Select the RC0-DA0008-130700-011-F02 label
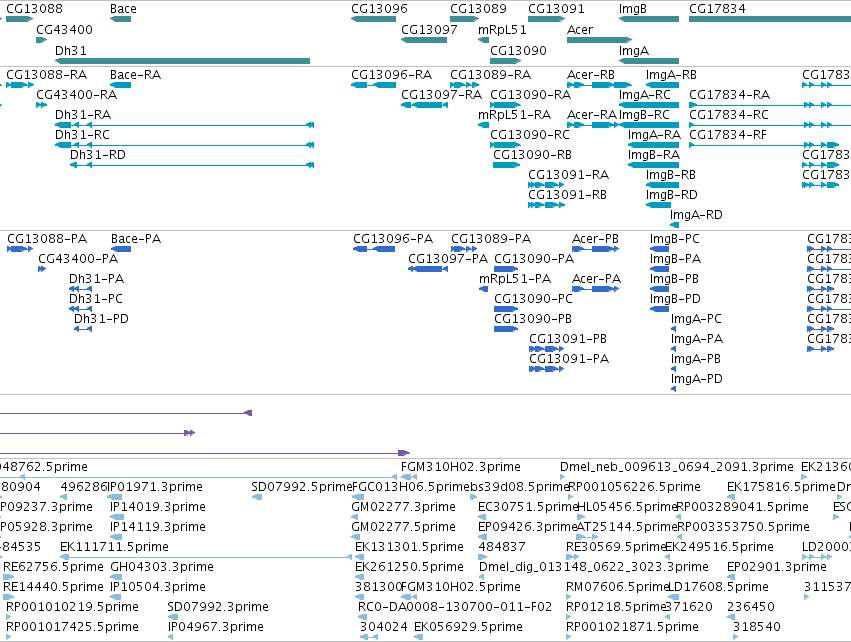Image resolution: width=851 pixels, height=642 pixels. (x=455, y=607)
